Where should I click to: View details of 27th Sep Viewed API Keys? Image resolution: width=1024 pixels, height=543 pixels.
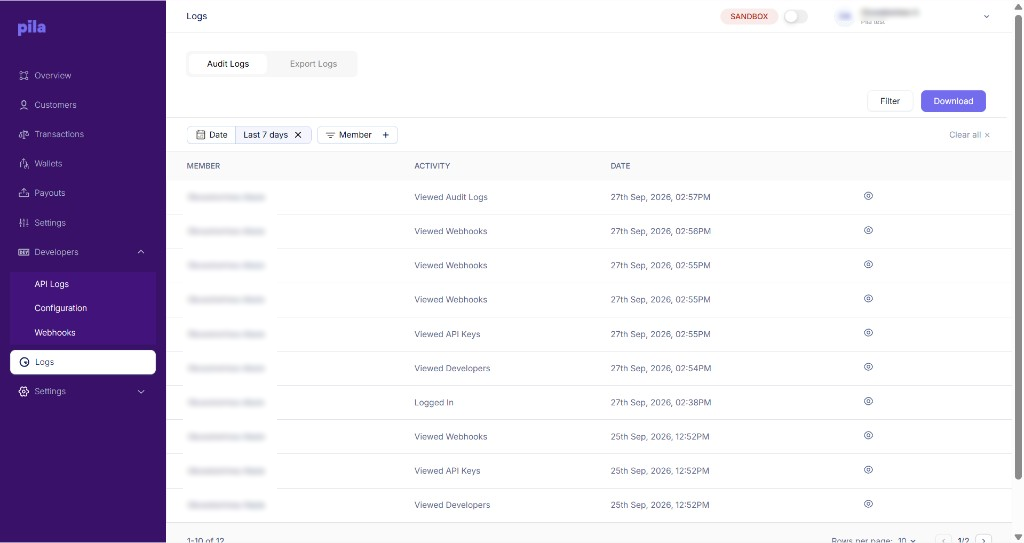[868, 333]
